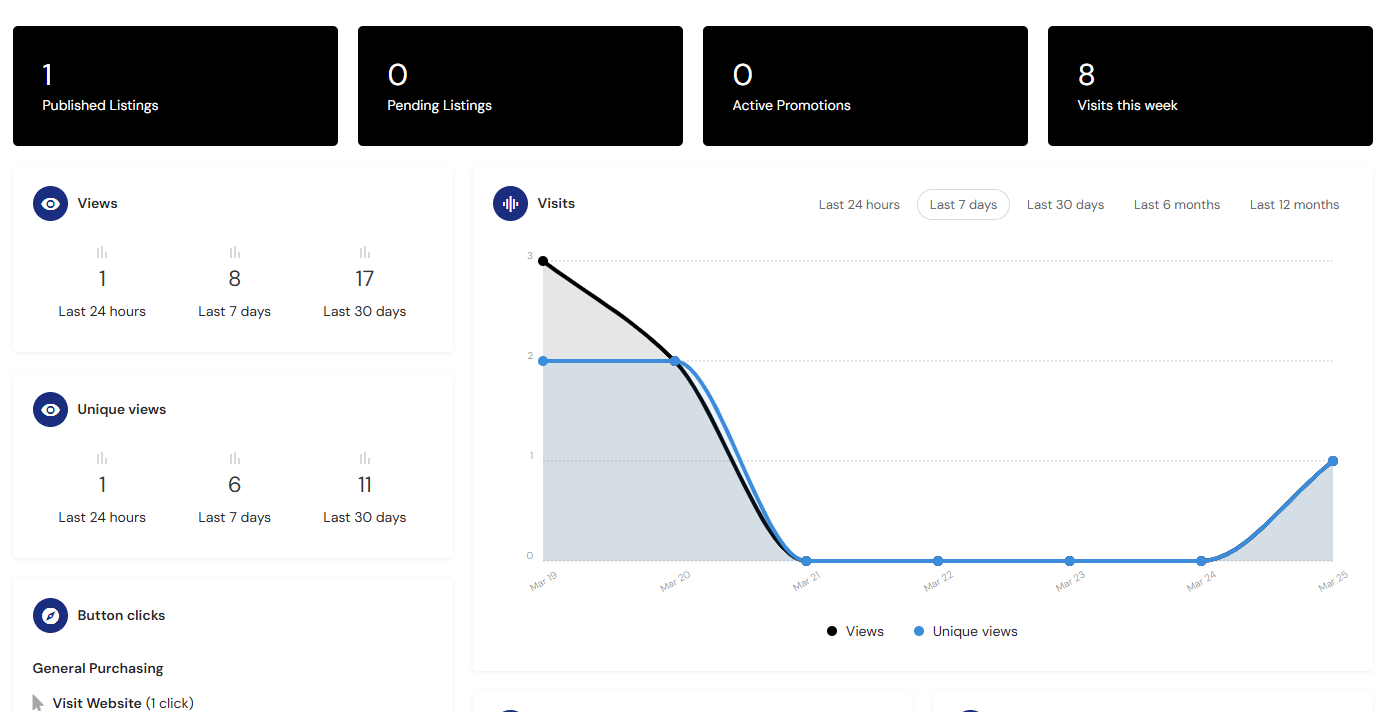Click the mini bar-chart icon above Last 7 days unique views

[234, 458]
